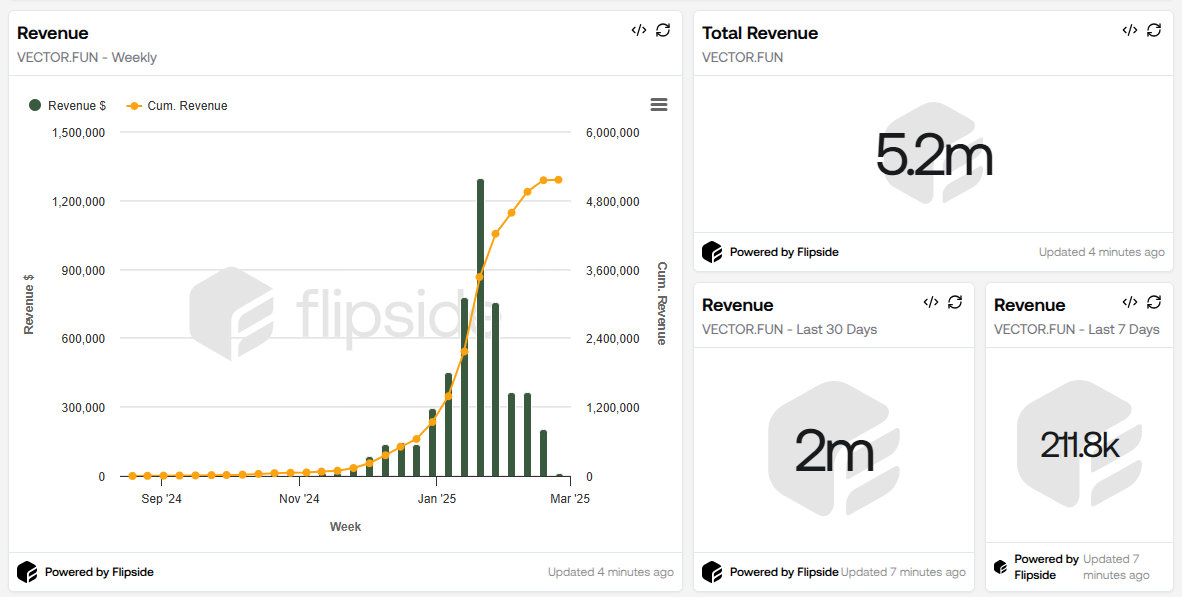Refresh the Last 7 Days Revenue card

pyautogui.click(x=1154, y=302)
